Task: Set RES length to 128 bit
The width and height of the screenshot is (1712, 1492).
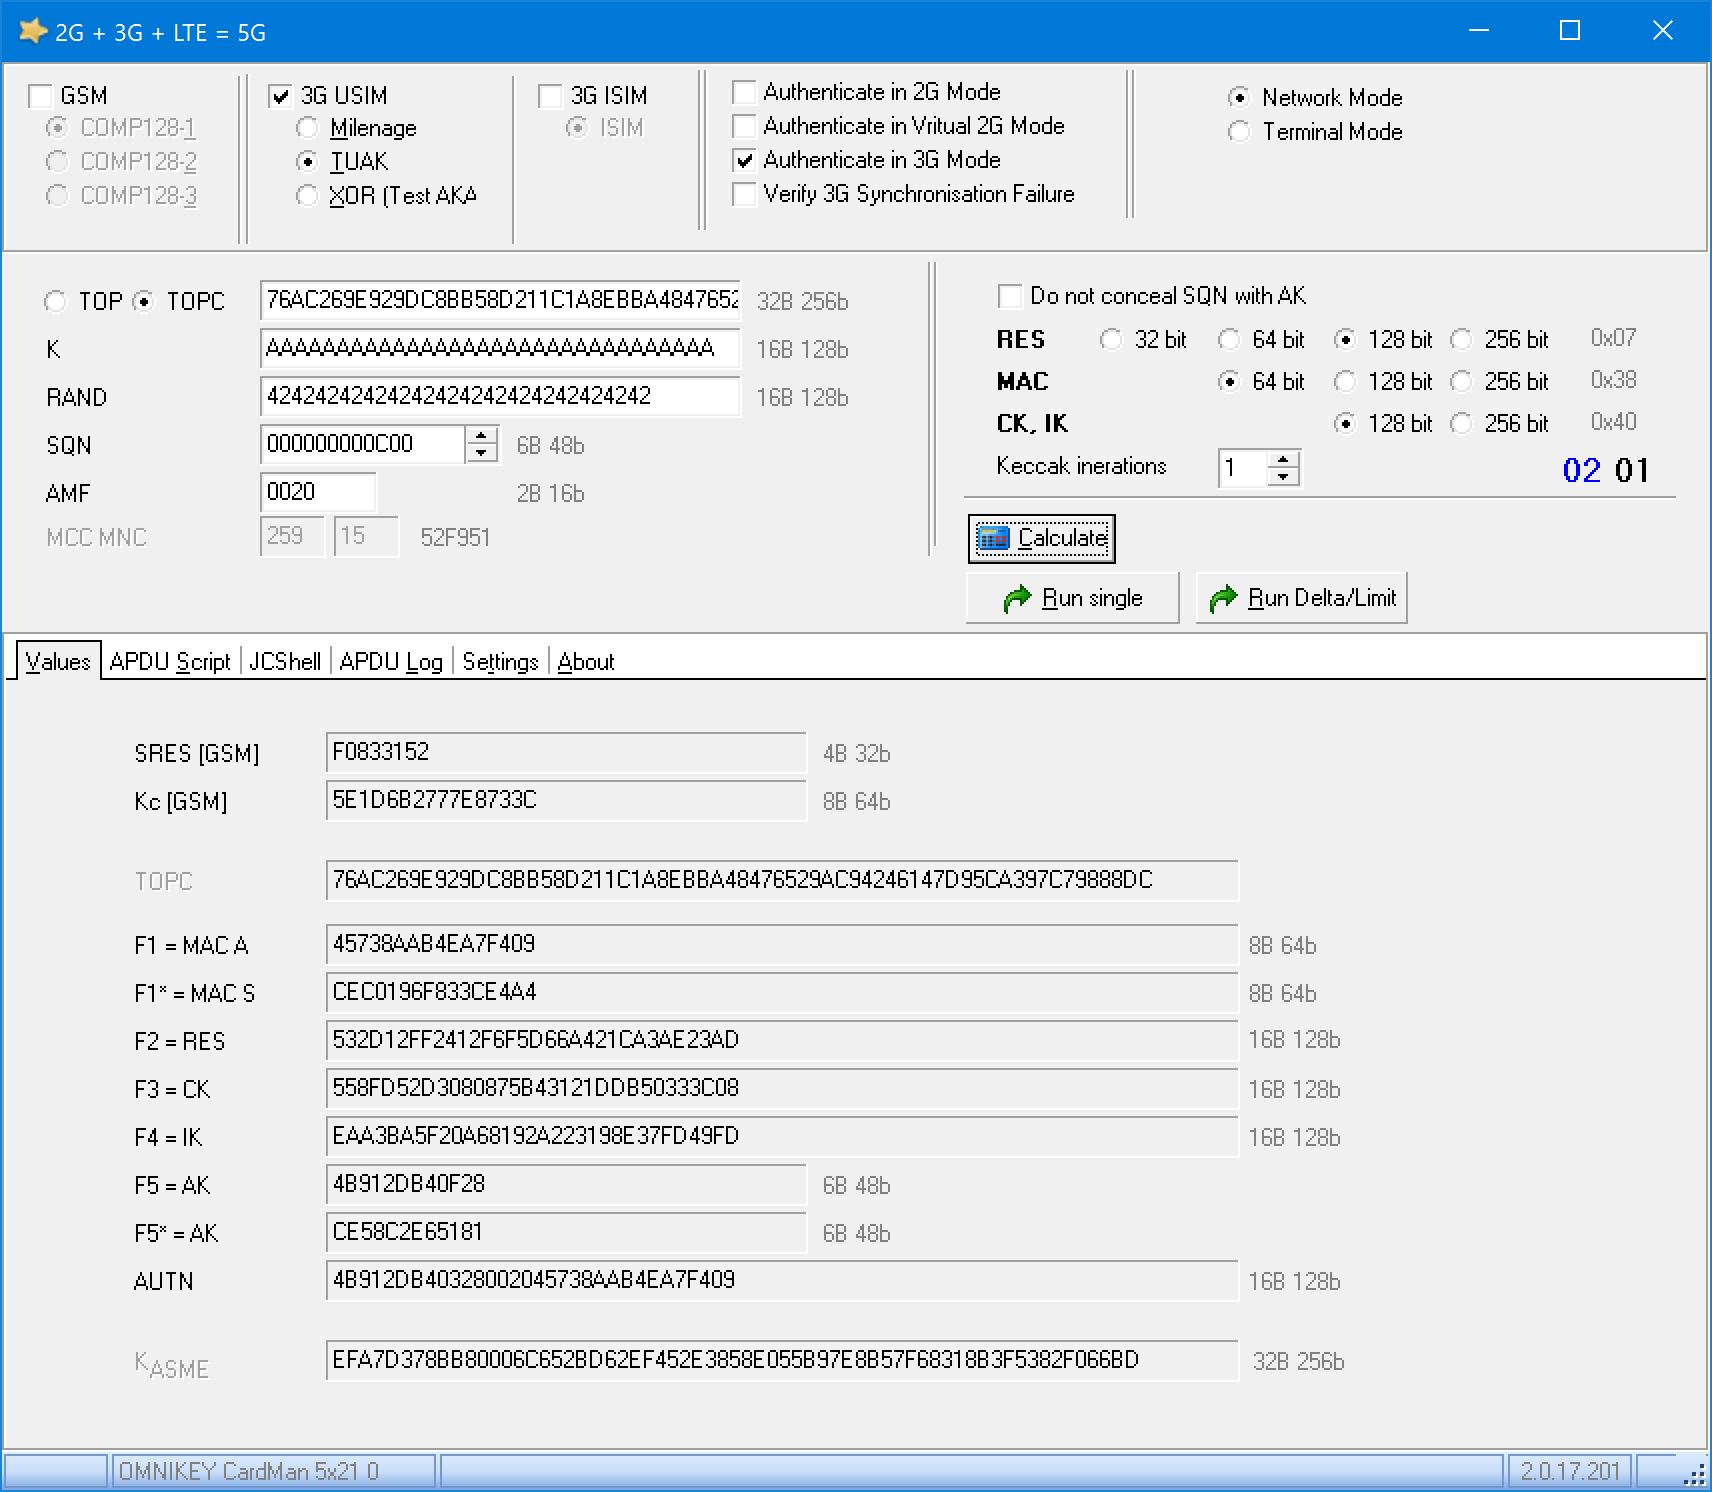Action: 1345,340
